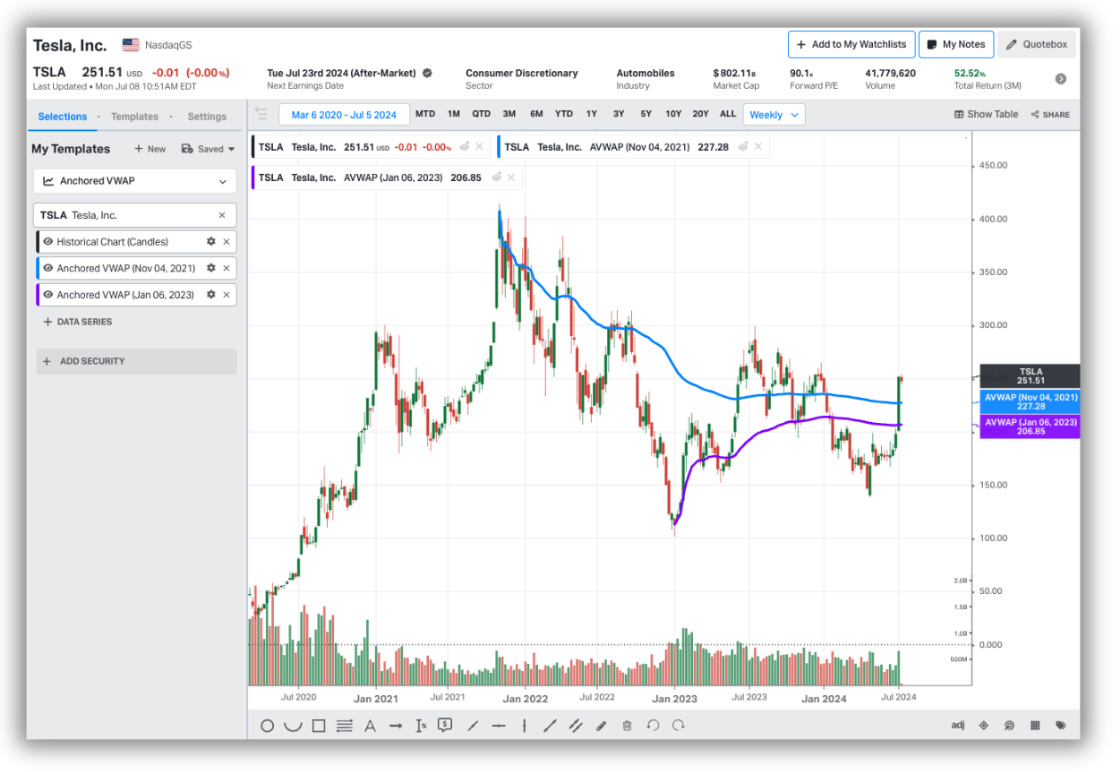Select the arrow drawing tool
Viewport: 1120px width, 772px height.
pyautogui.click(x=396, y=726)
